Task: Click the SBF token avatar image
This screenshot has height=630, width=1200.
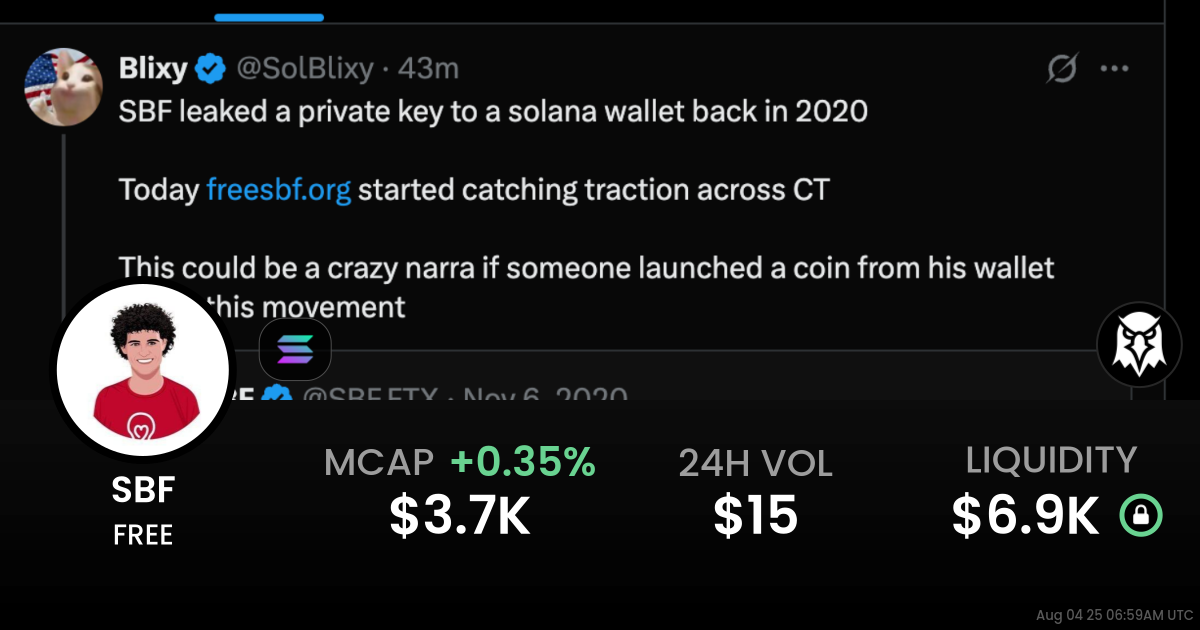Action: click(x=143, y=369)
